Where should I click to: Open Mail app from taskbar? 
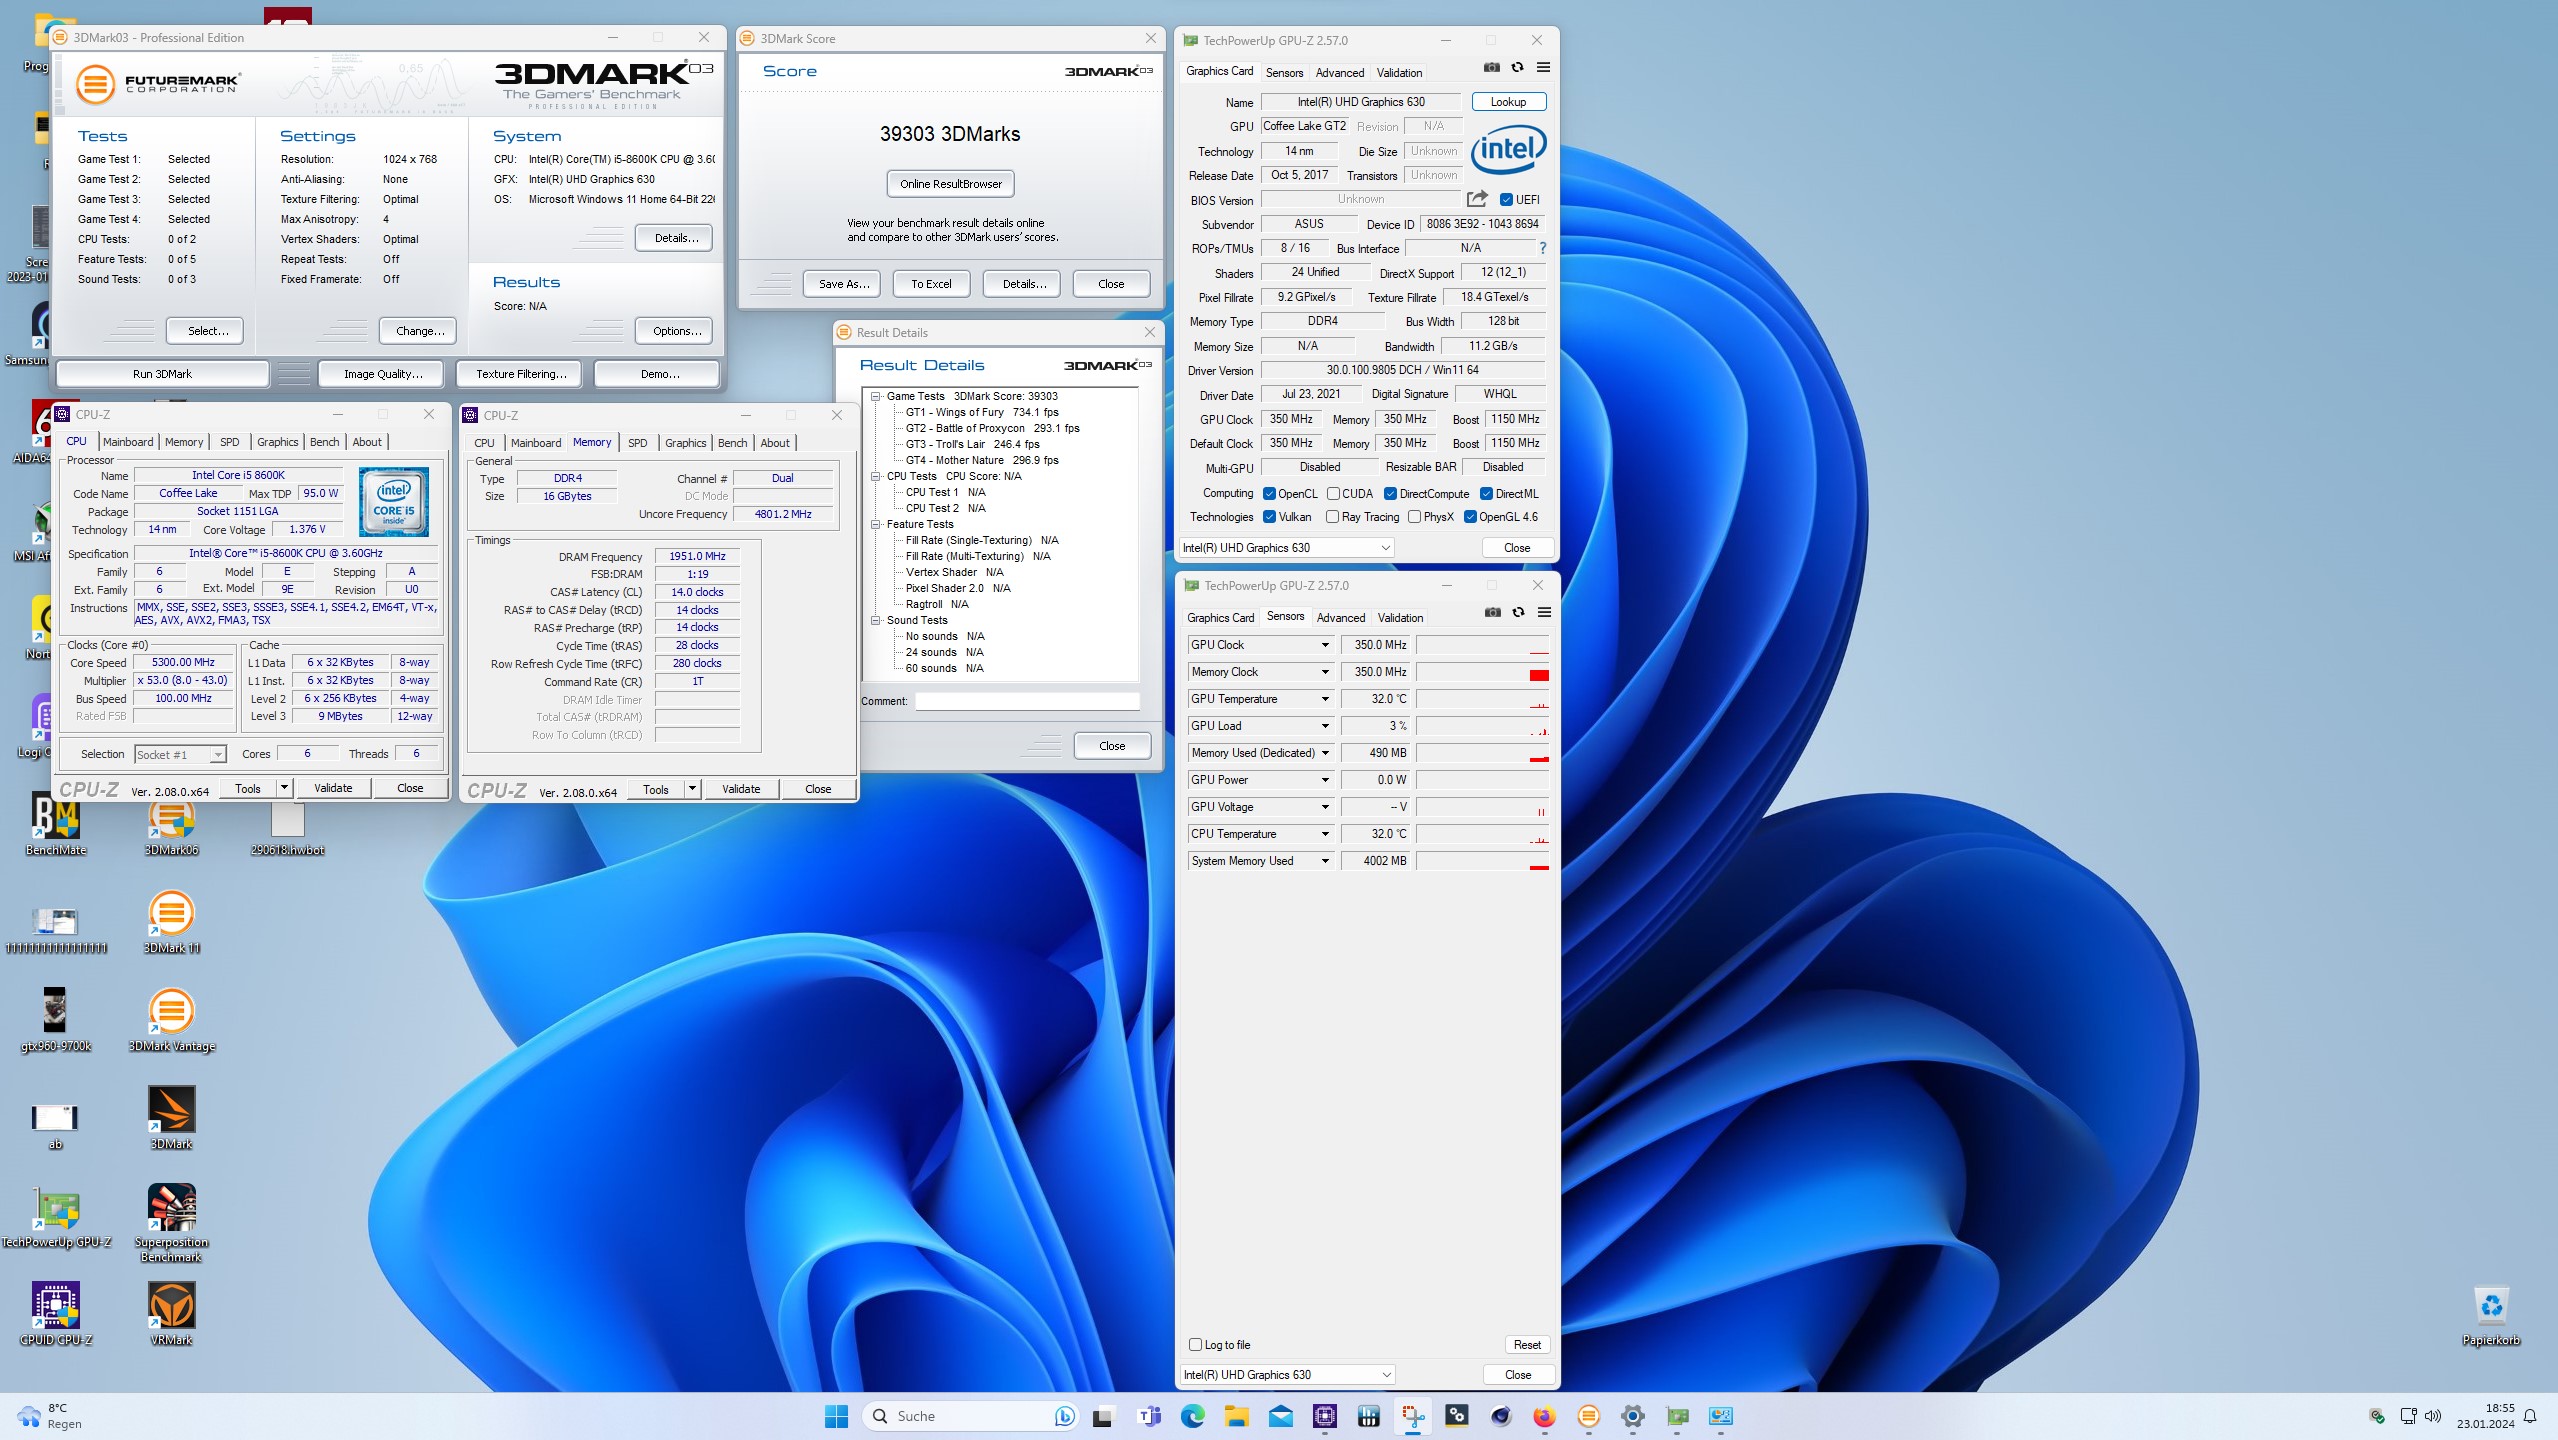(1280, 1416)
